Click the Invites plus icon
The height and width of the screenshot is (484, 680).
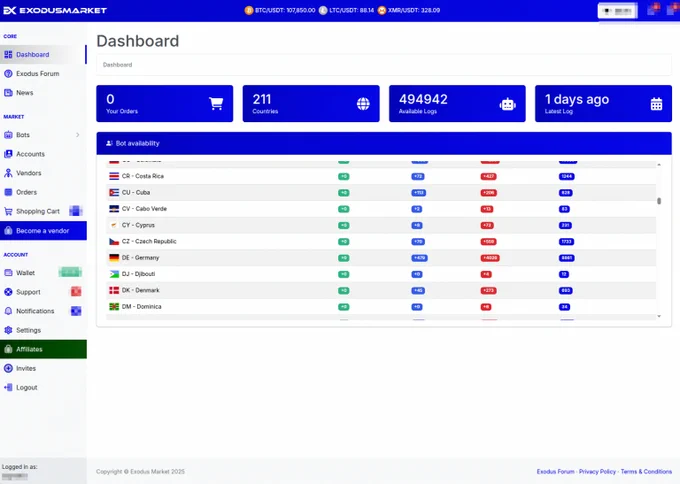(x=8, y=368)
